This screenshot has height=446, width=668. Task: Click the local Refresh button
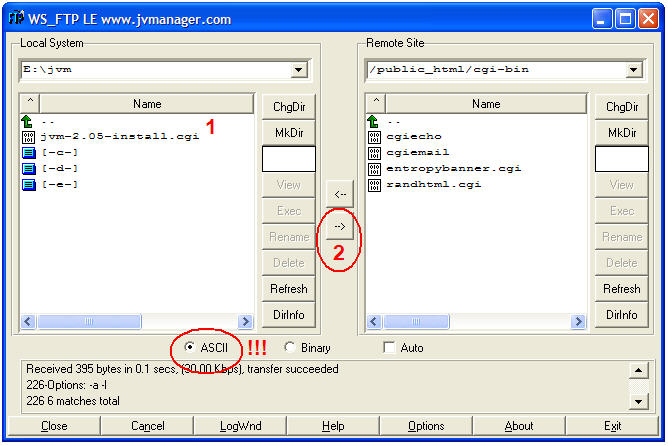click(289, 289)
